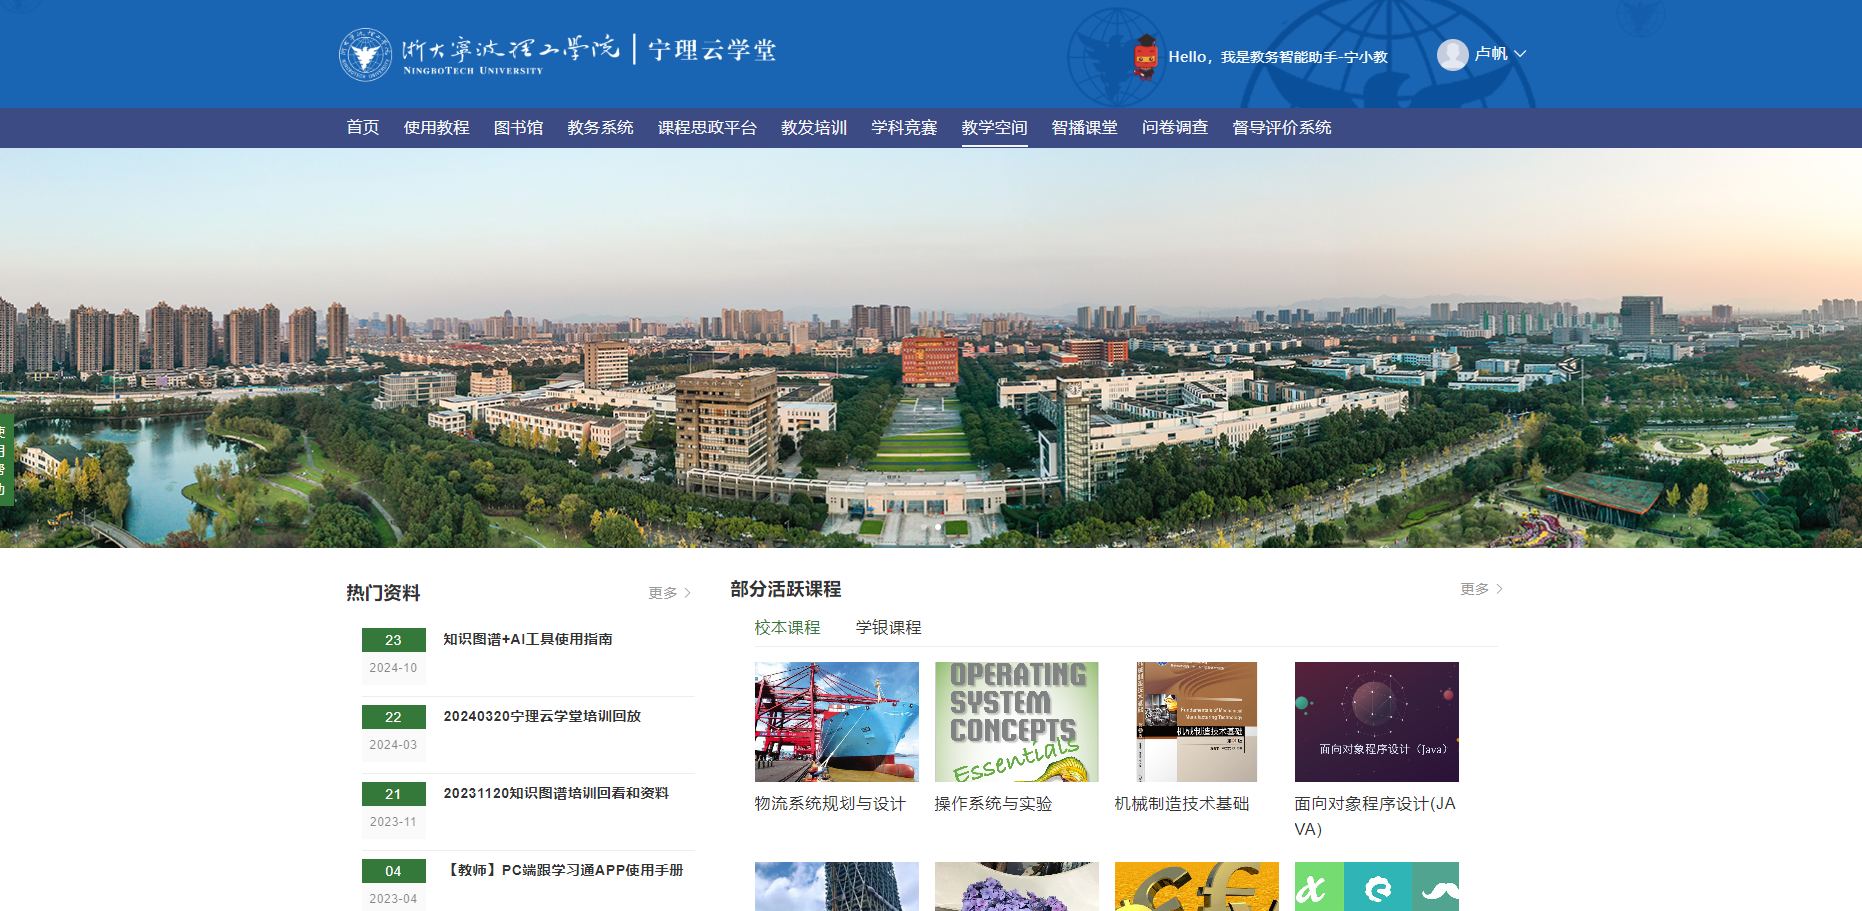Select the bright second carousel dot
The height and width of the screenshot is (911, 1862).
point(938,526)
